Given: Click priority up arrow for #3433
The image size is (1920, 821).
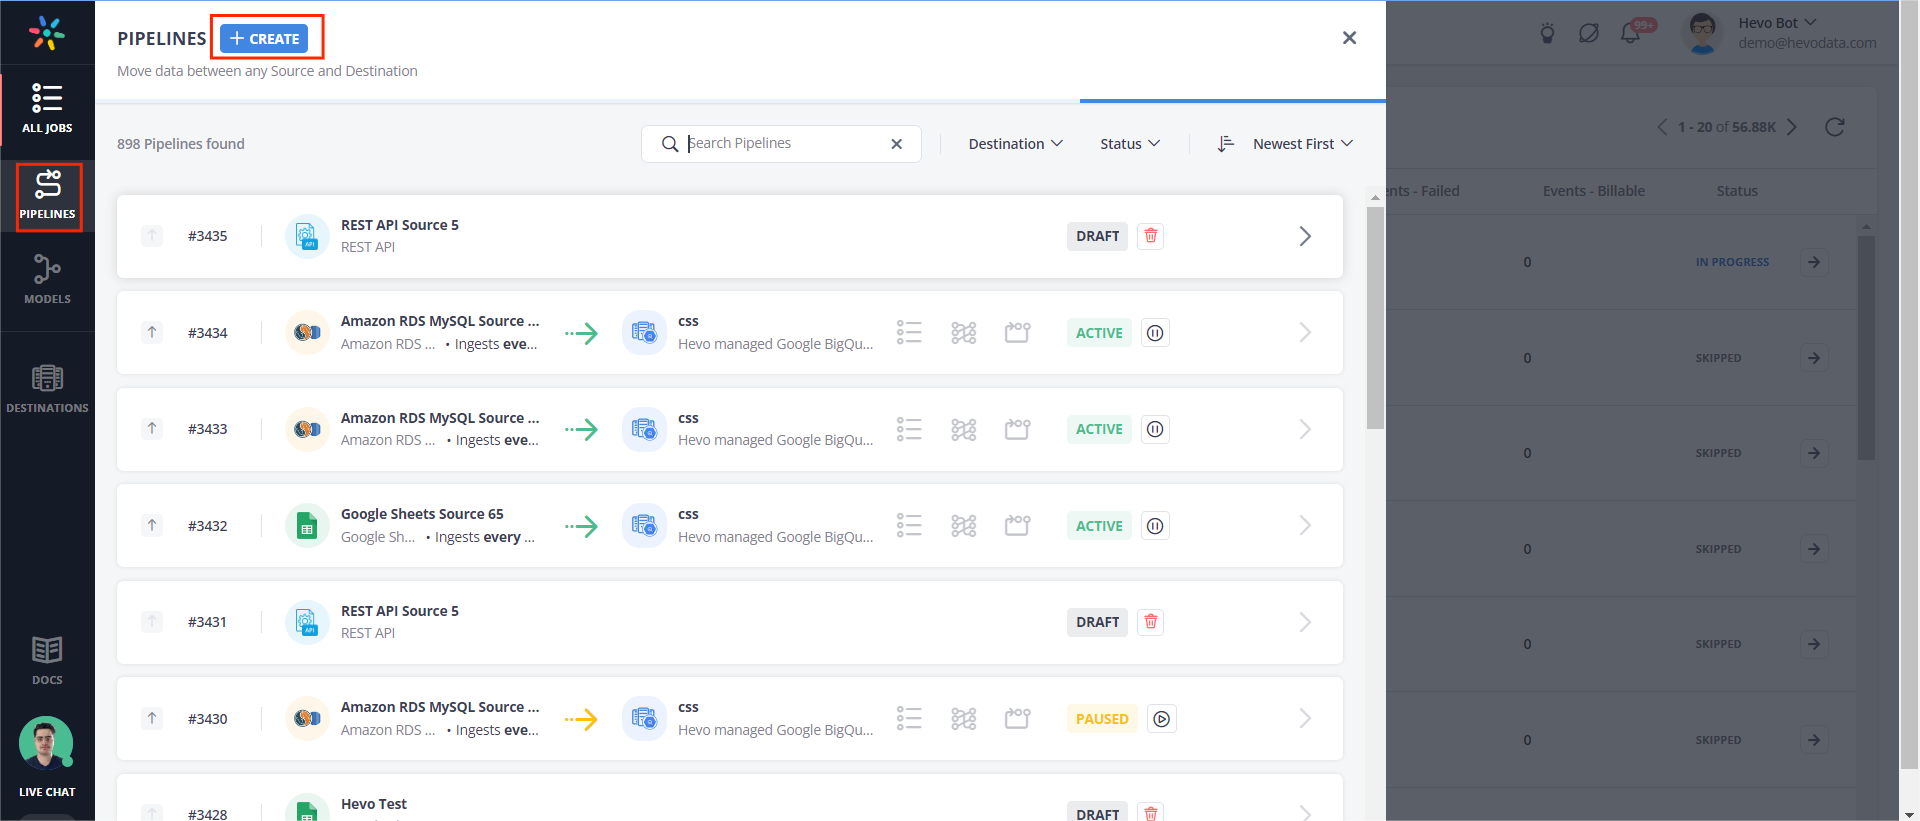Looking at the screenshot, I should point(152,428).
